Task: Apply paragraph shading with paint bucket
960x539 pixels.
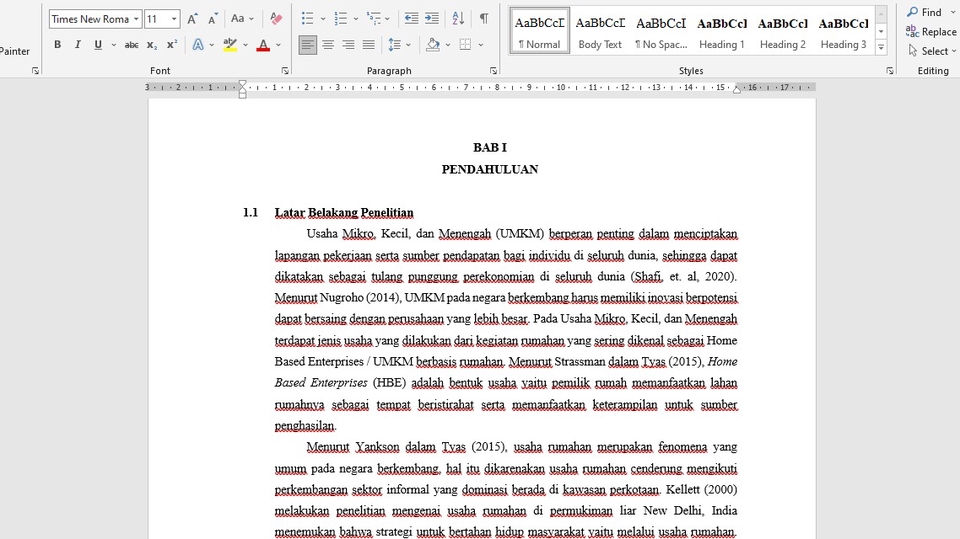Action: [433, 45]
